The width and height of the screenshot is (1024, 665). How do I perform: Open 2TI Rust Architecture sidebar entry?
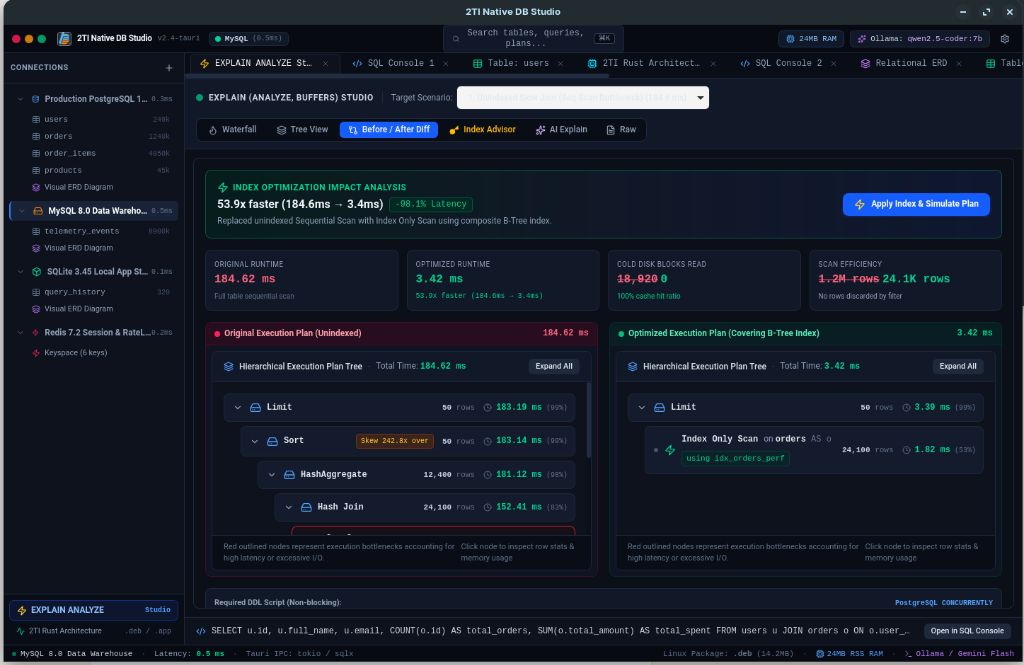[x=93, y=631]
